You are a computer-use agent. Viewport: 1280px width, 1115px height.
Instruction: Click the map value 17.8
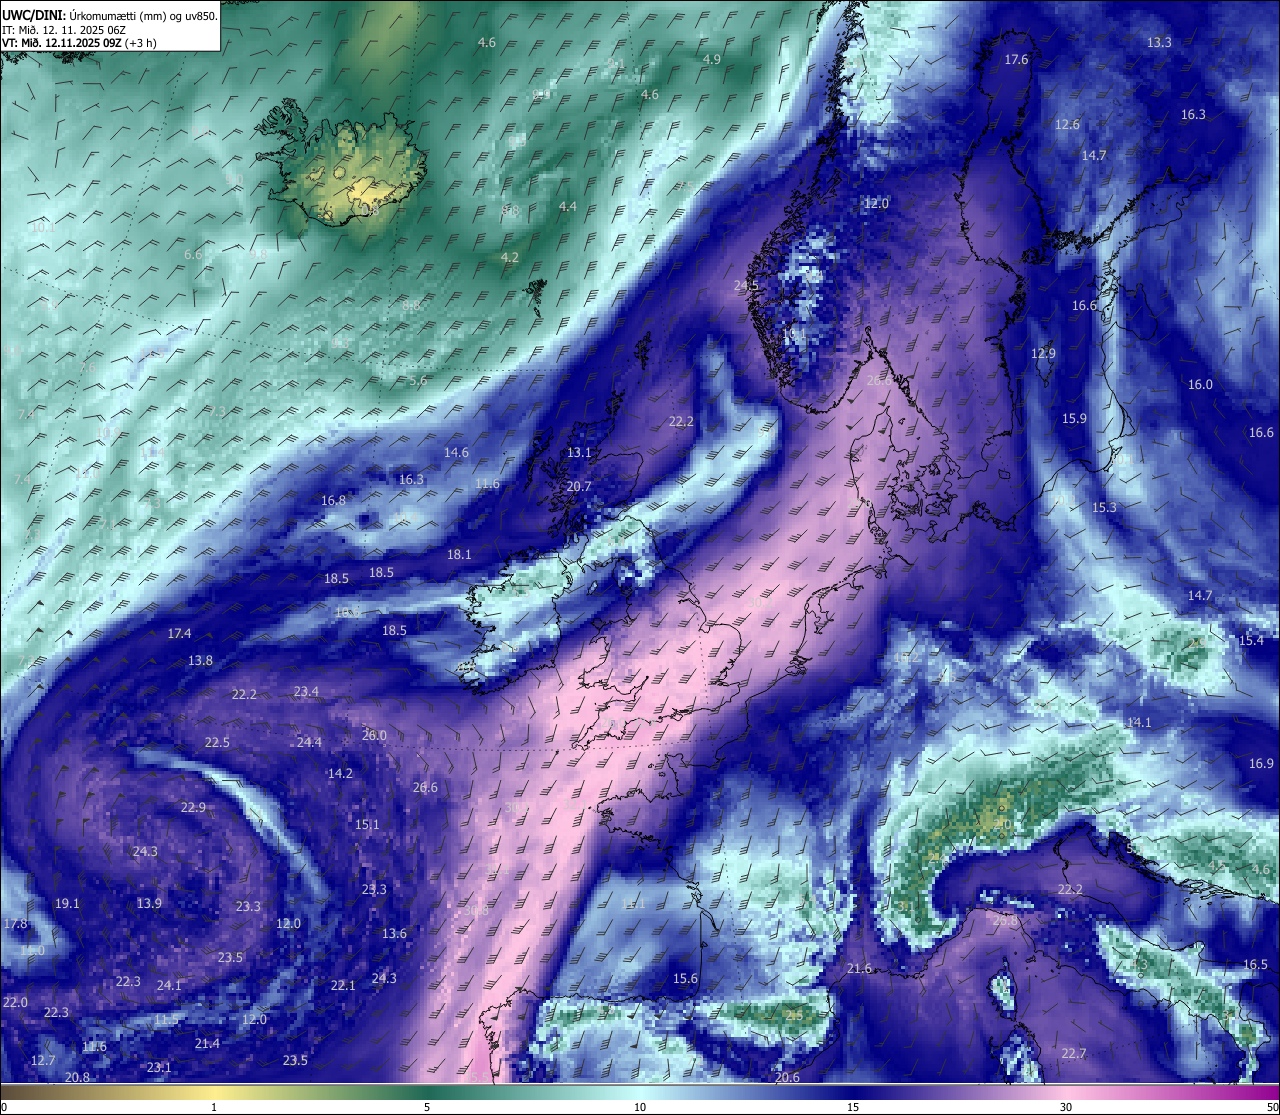point(15,923)
